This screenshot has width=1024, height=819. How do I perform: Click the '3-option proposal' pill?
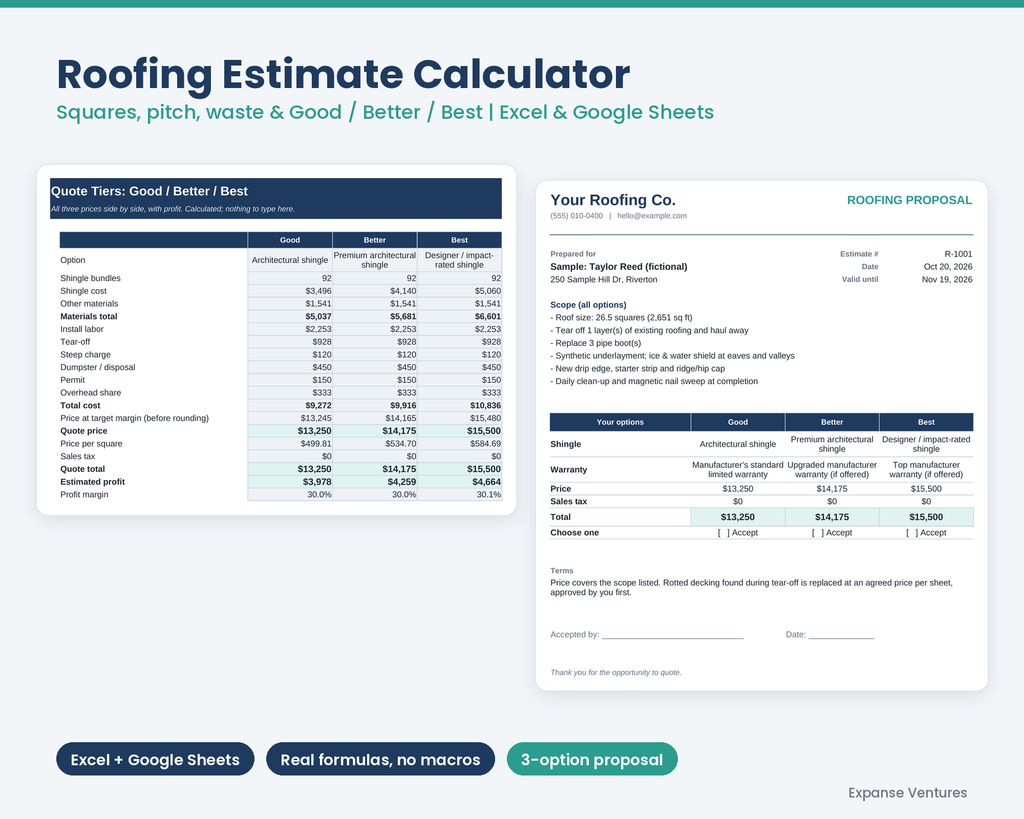click(x=592, y=760)
